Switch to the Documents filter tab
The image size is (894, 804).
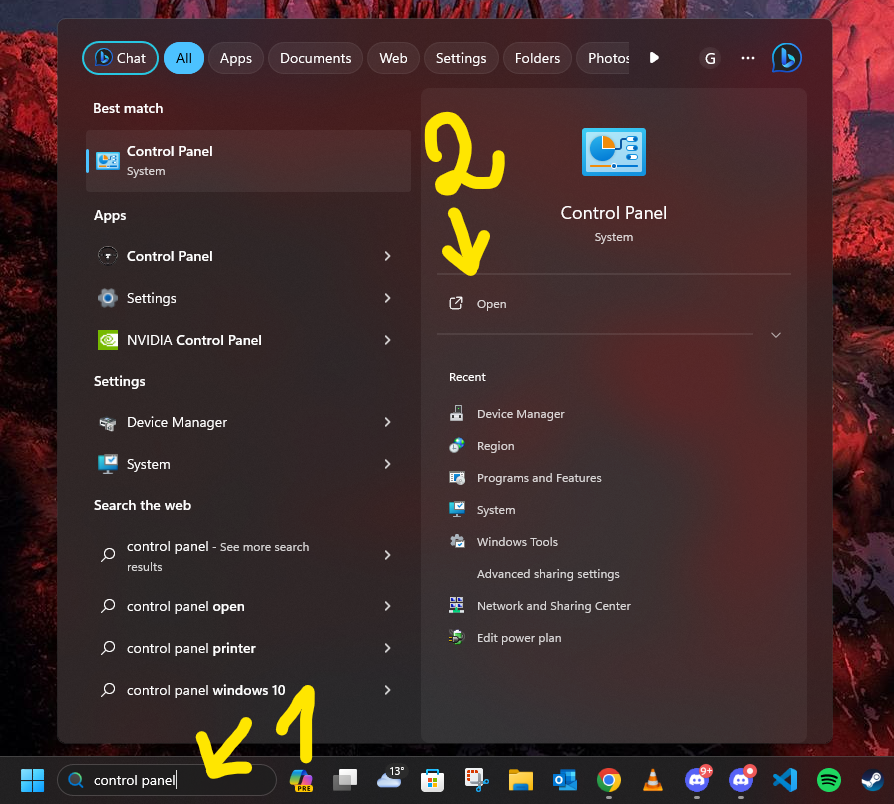pos(315,58)
